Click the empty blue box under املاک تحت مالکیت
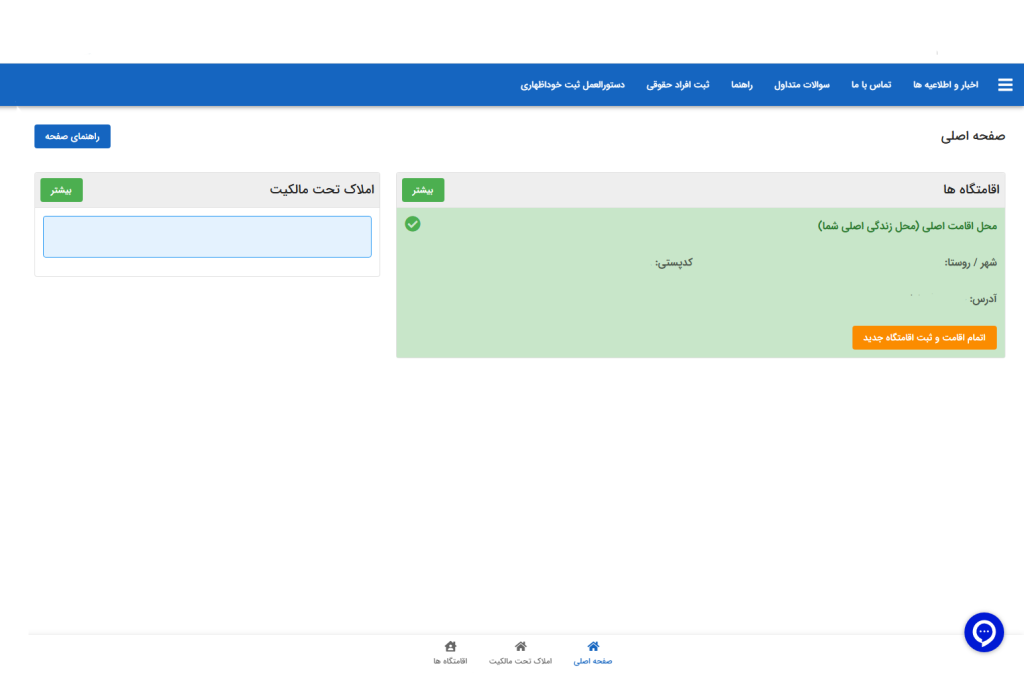 tap(207, 237)
